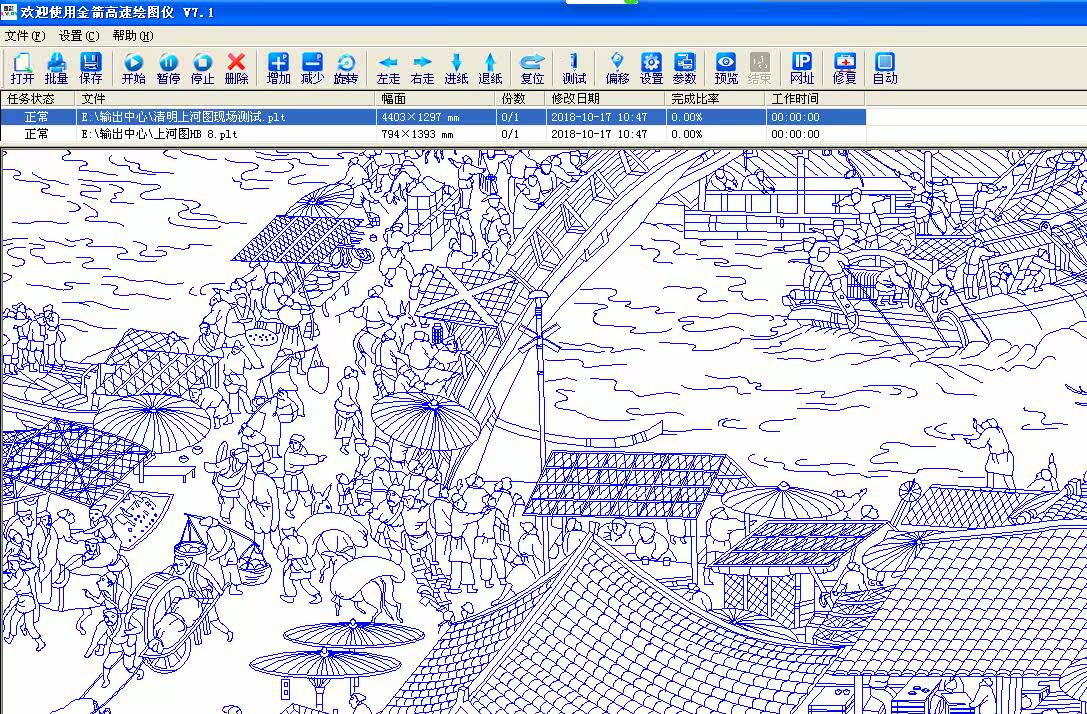
Task: Delete the task using the 删除 icon
Action: tap(236, 69)
